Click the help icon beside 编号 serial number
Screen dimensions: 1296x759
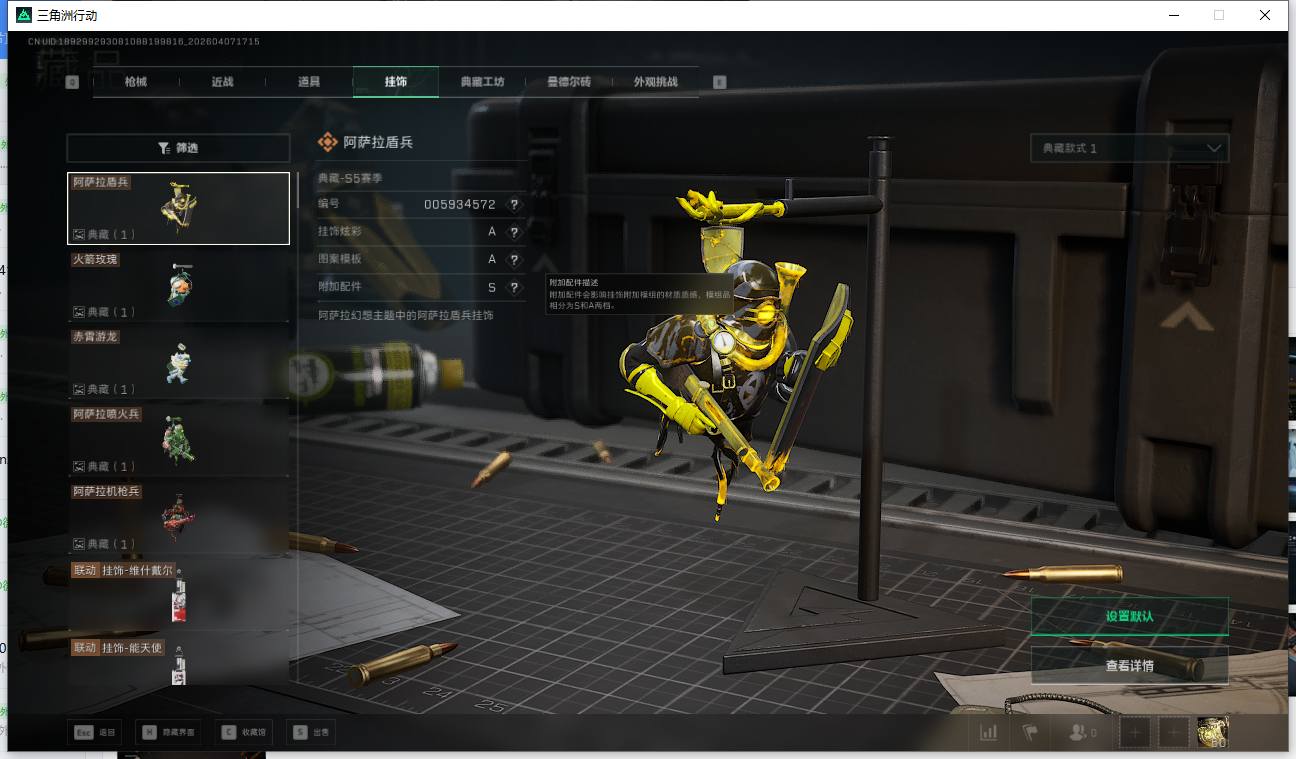(x=514, y=204)
